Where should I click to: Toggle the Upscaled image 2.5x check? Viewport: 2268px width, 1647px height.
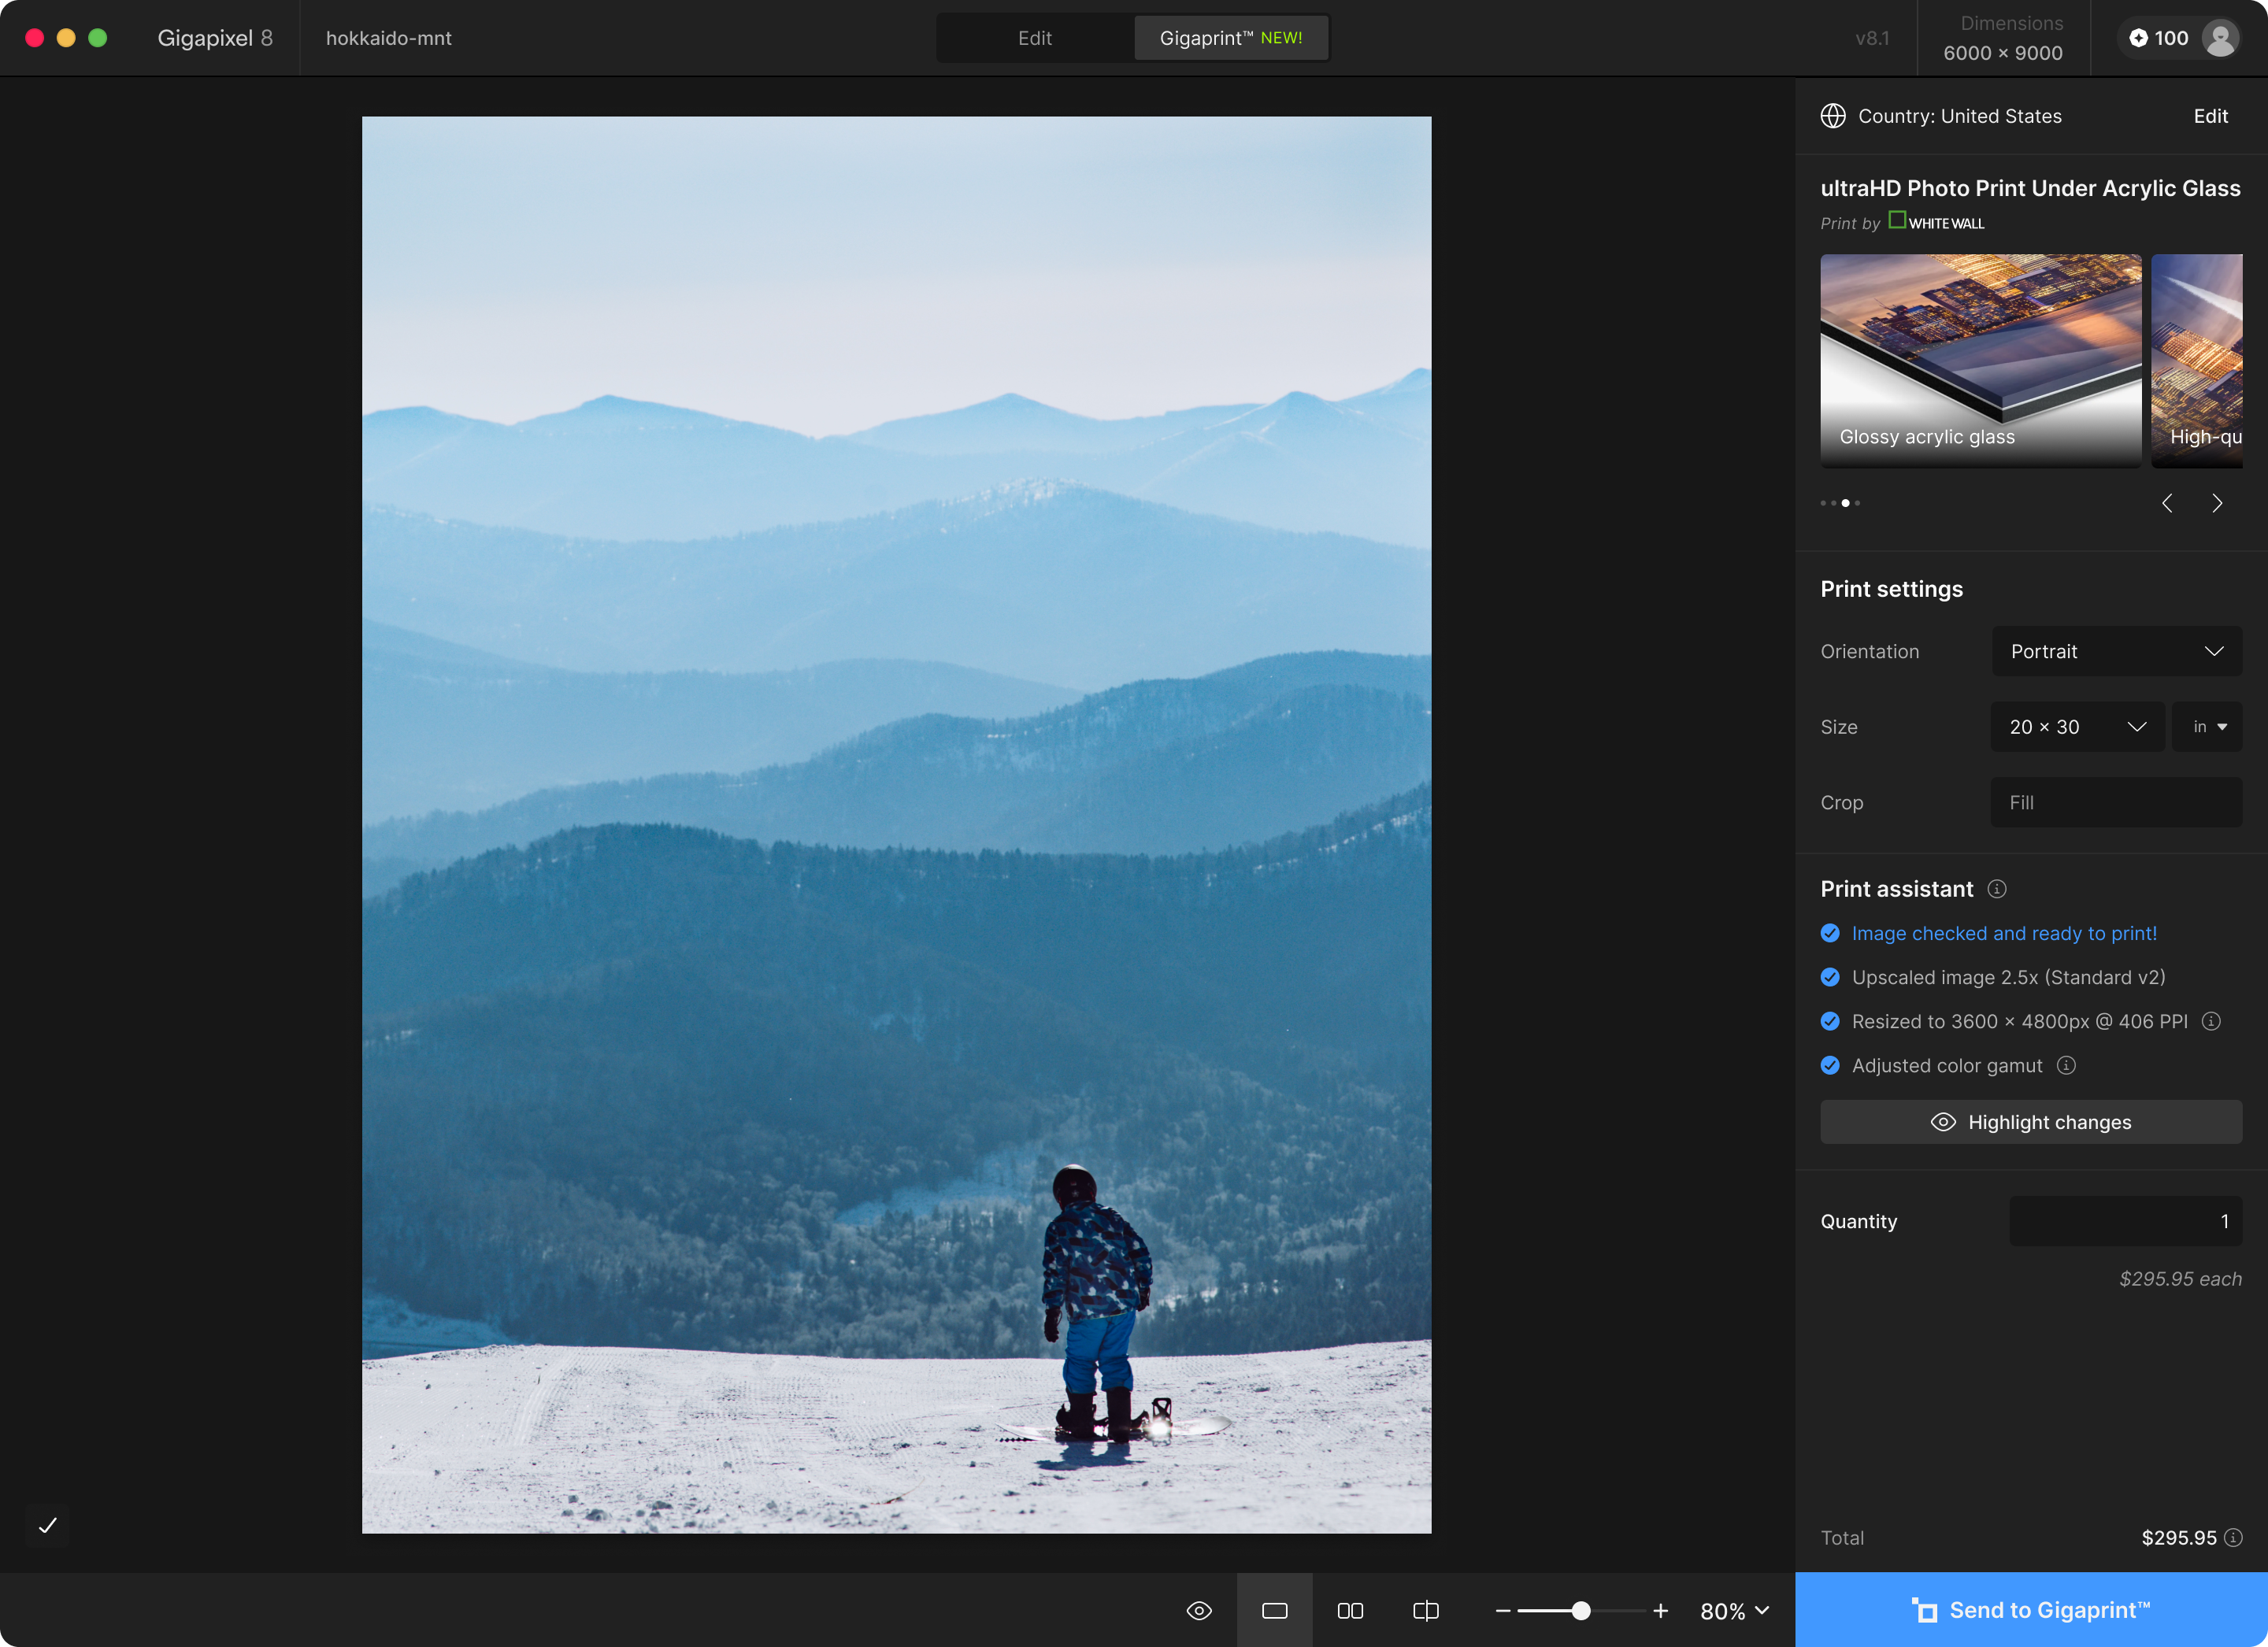(1830, 977)
